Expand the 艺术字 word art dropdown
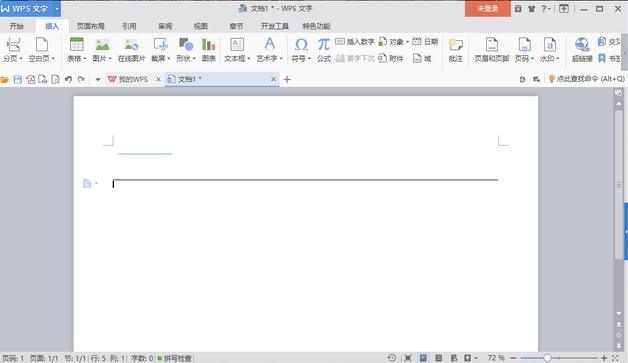 tap(281, 58)
